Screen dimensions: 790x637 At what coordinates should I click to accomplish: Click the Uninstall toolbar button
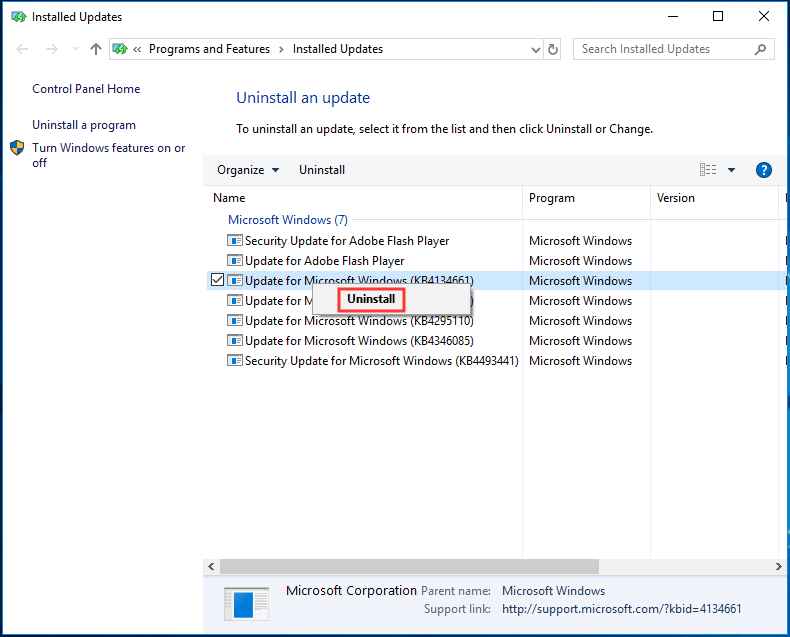pos(322,170)
